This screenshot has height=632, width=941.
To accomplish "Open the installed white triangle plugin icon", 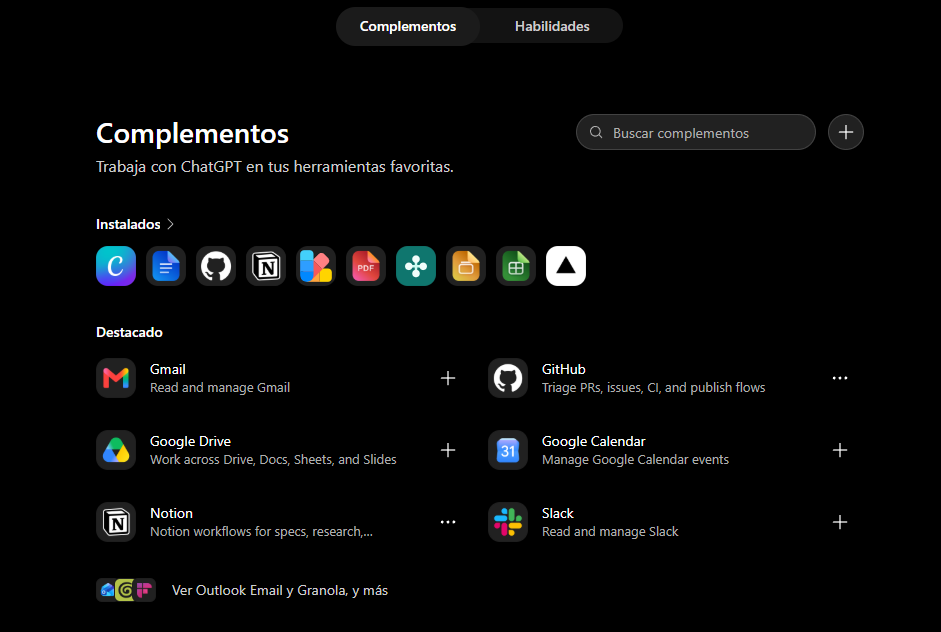I will (566, 266).
